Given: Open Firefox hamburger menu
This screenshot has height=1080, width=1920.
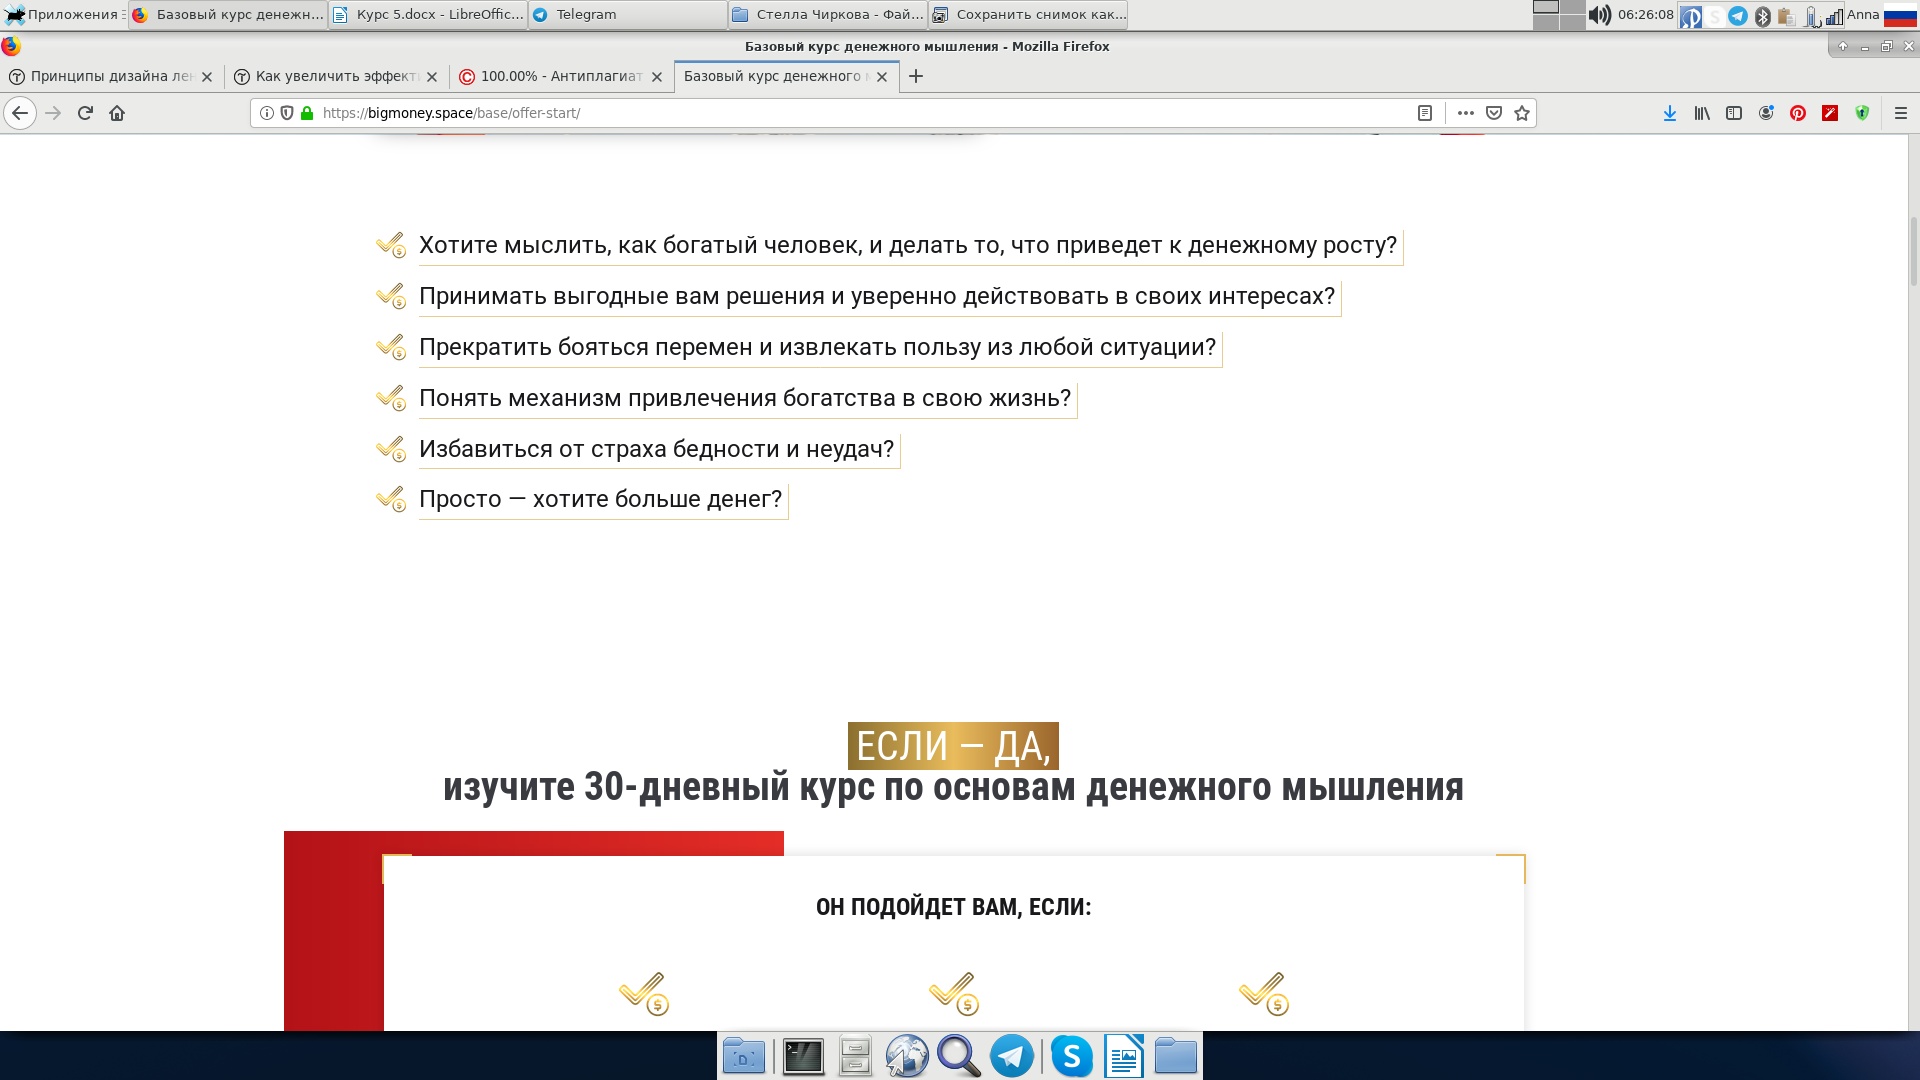Looking at the screenshot, I should (1901, 113).
